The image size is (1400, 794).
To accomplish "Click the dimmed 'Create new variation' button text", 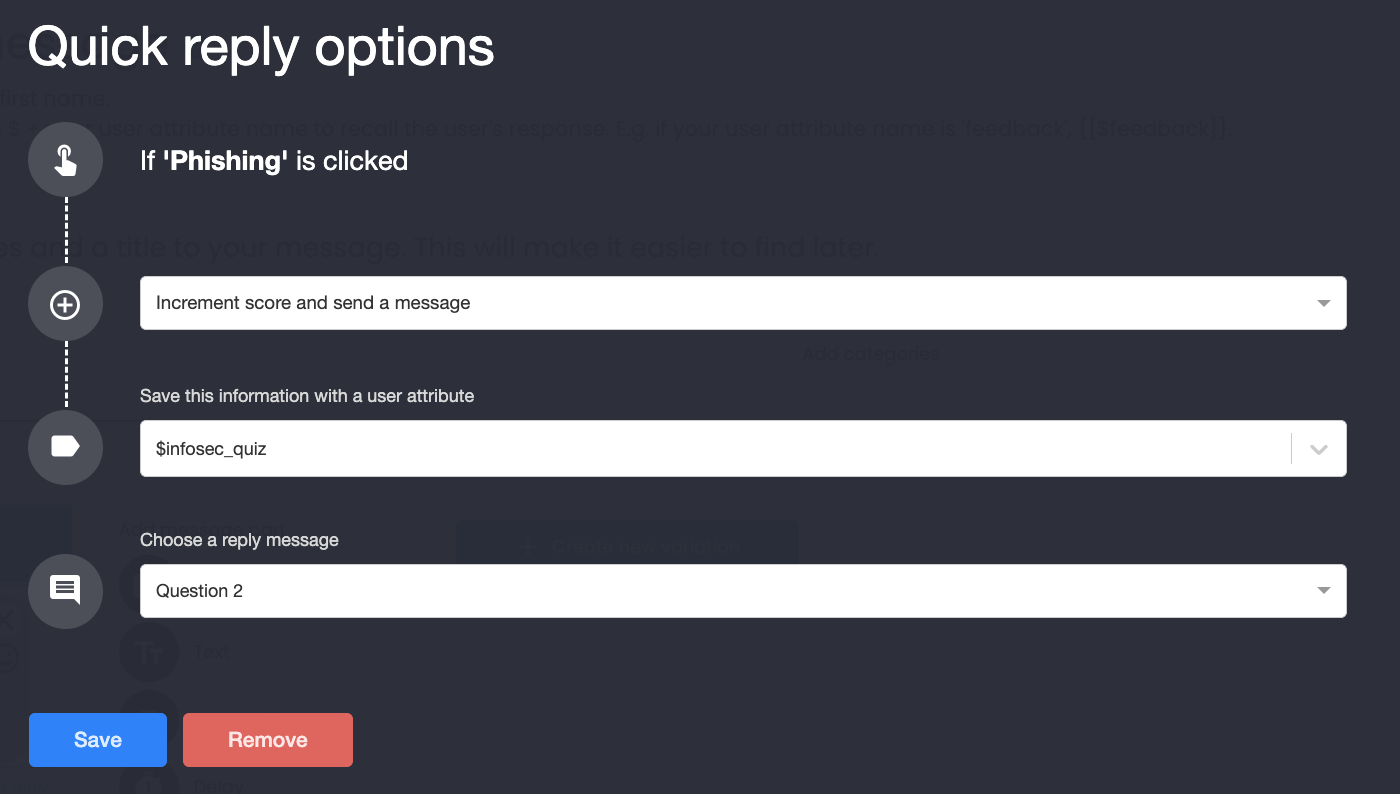I will [x=646, y=547].
